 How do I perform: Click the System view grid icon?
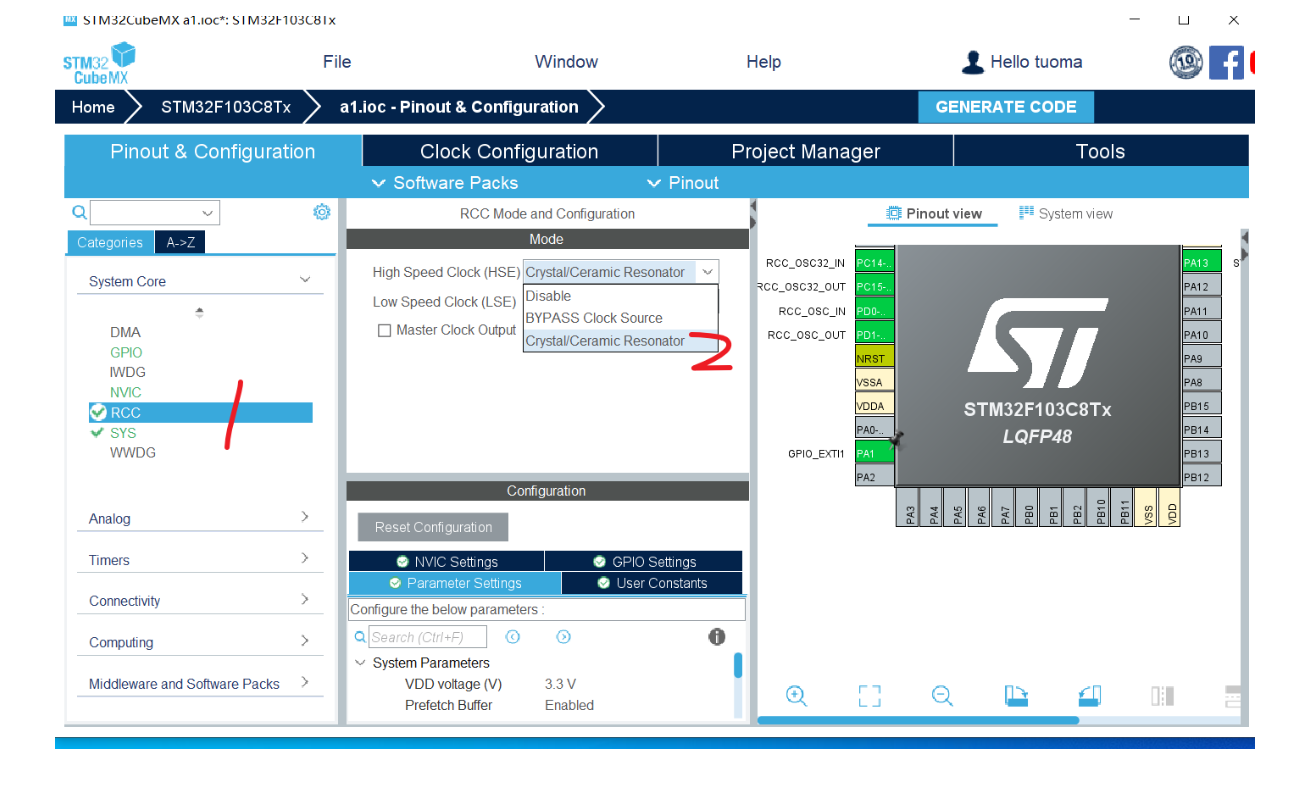point(1026,213)
